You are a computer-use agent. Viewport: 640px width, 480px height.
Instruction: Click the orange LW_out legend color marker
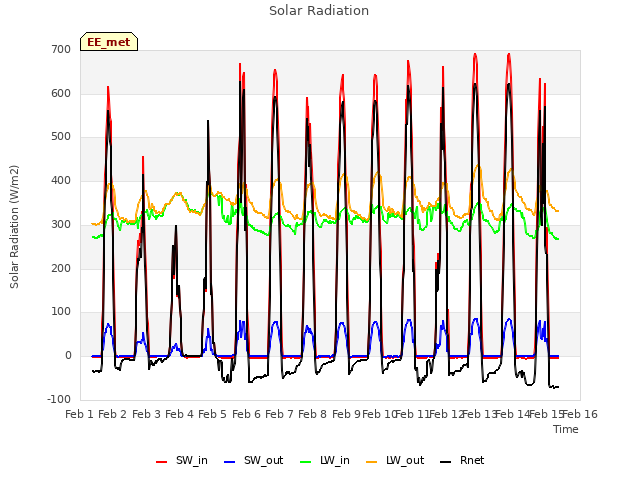coord(372,462)
